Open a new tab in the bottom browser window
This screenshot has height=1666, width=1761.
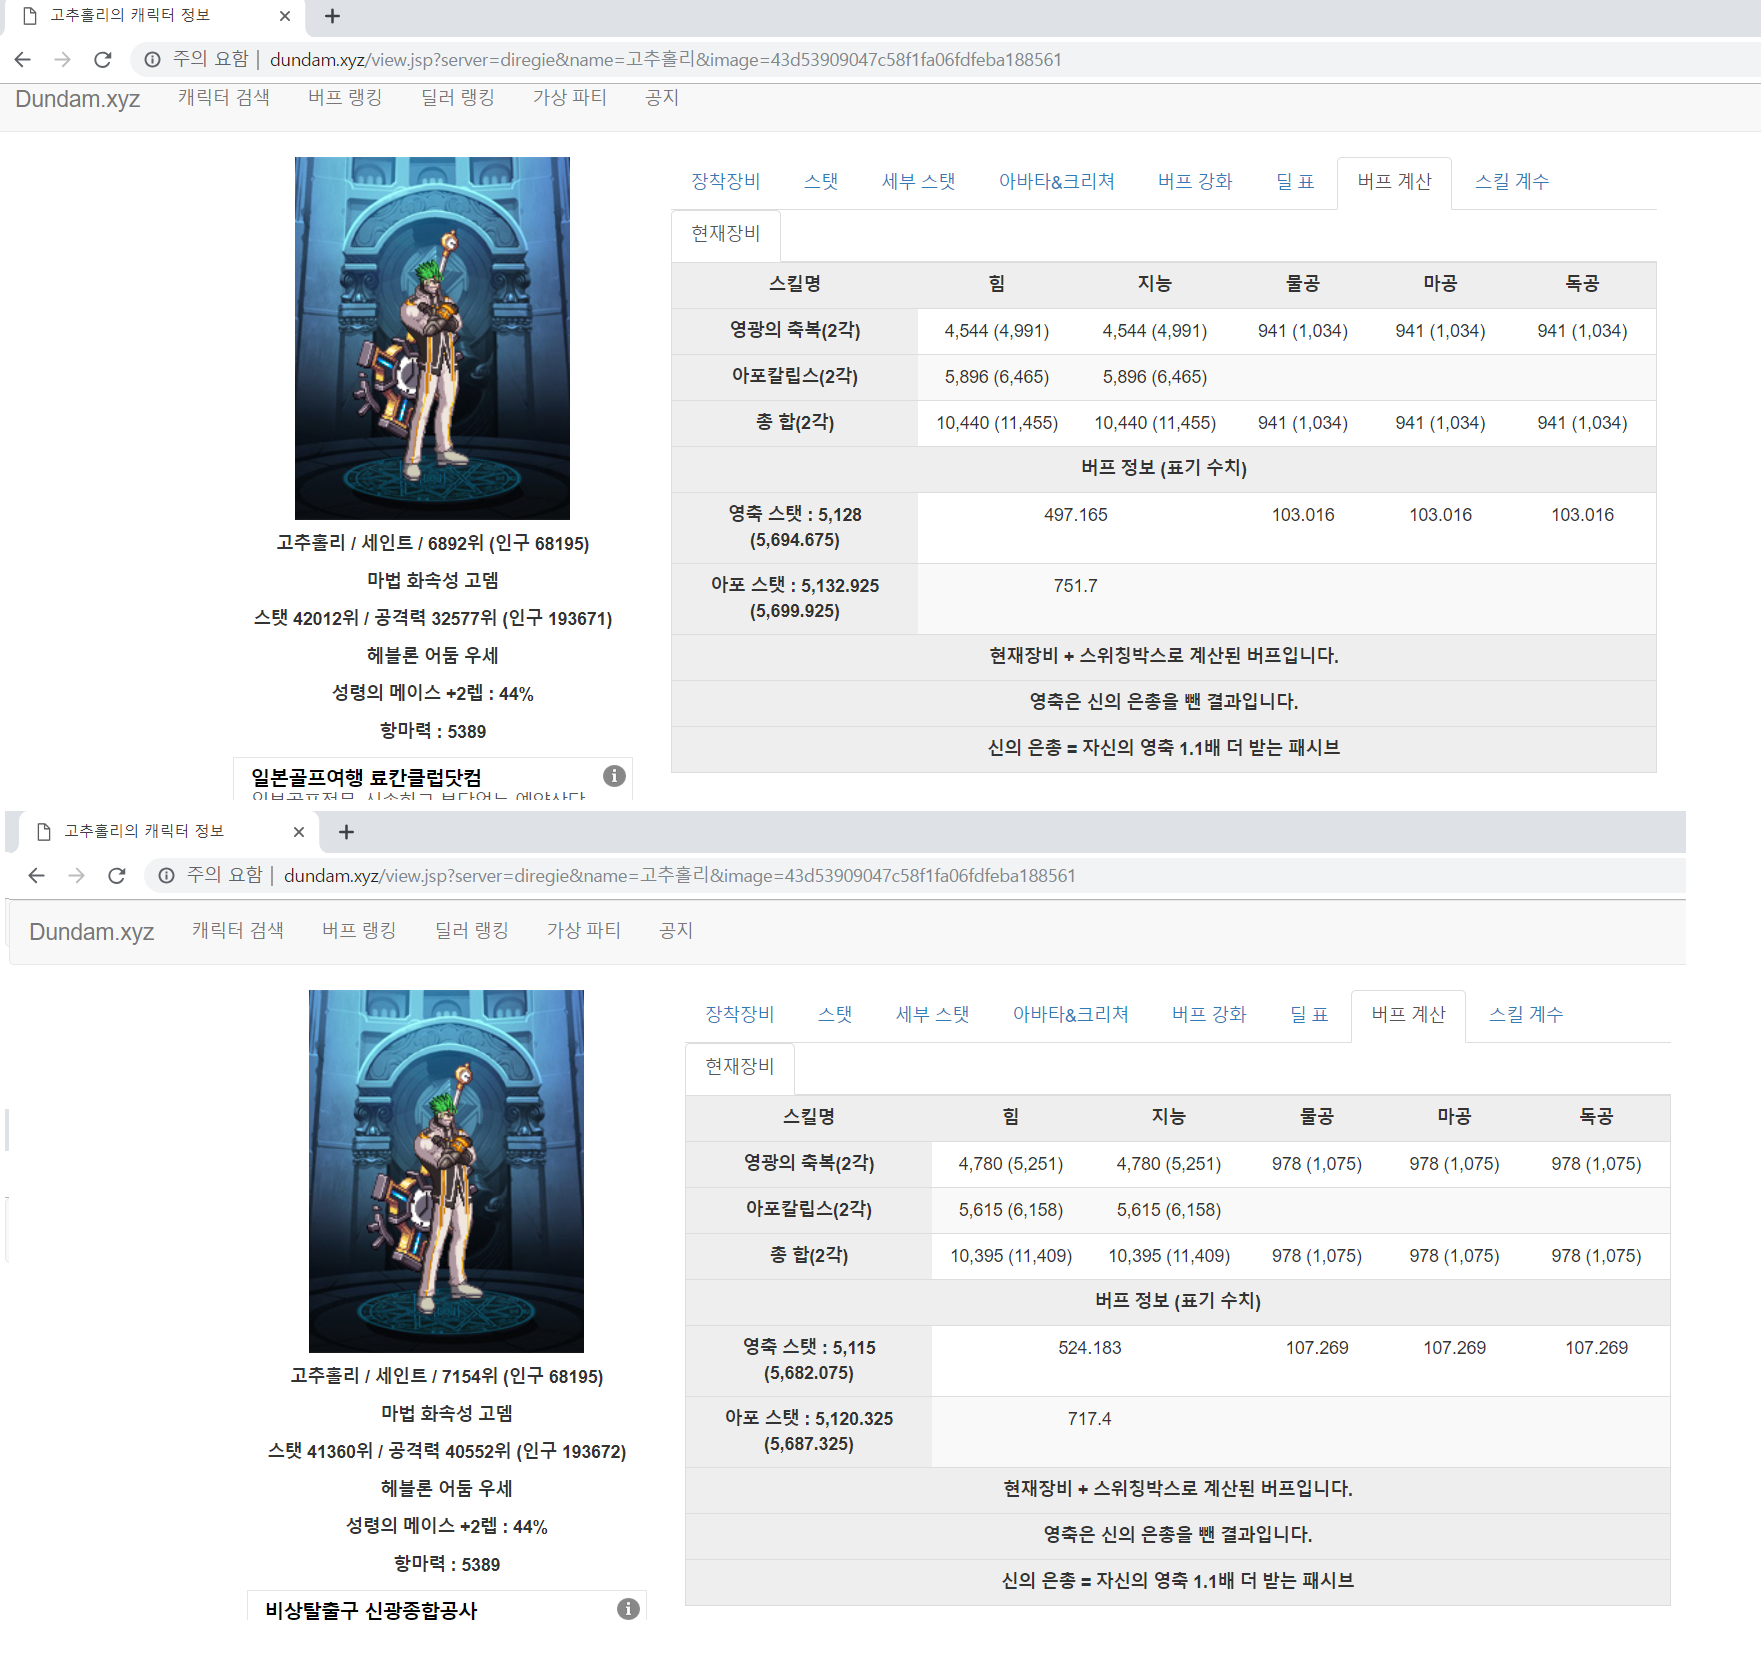point(347,832)
